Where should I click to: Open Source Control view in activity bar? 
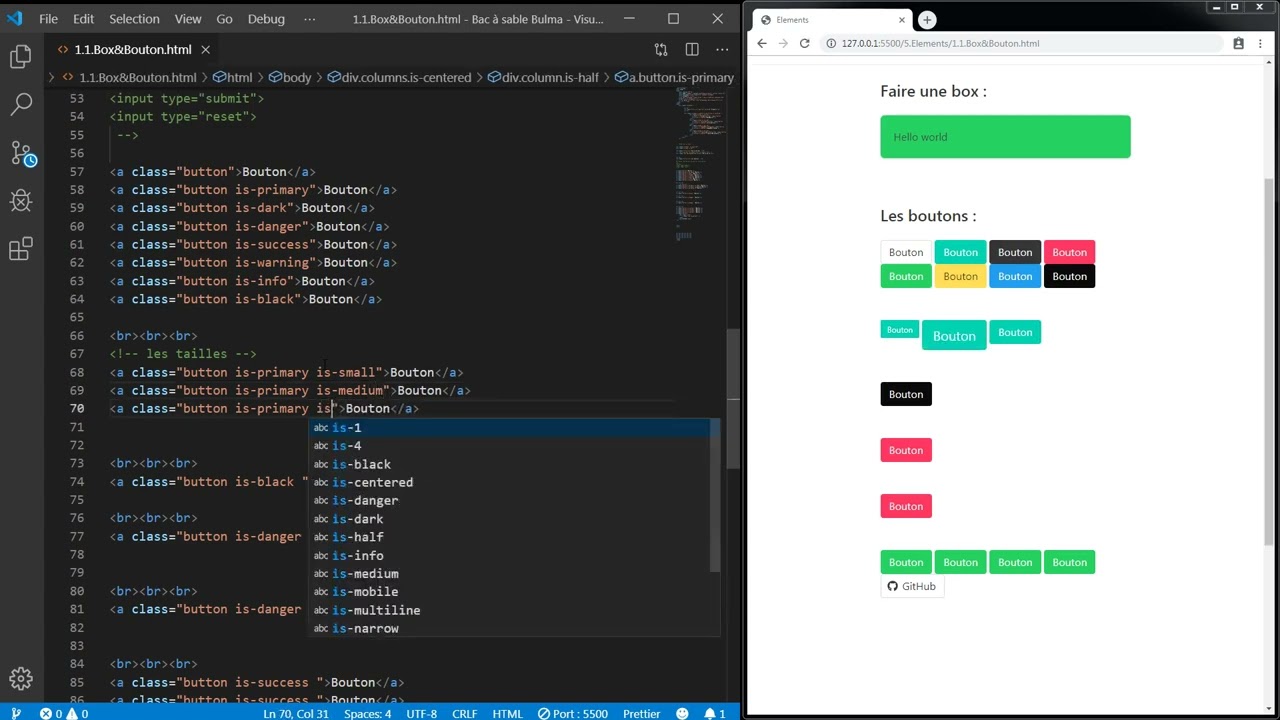click(x=21, y=153)
